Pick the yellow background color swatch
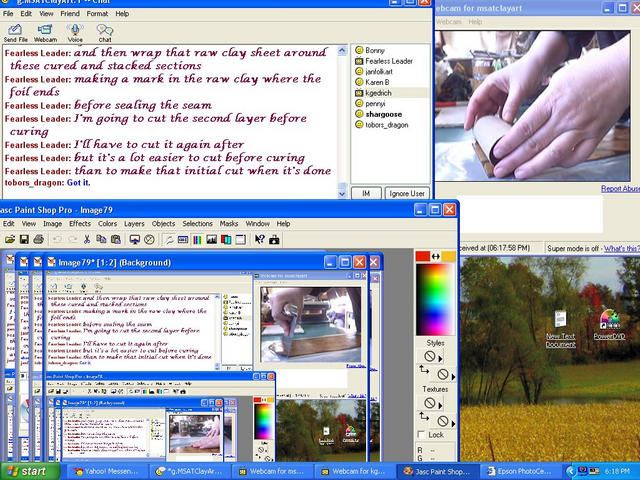This screenshot has height=480, width=640. click(448, 256)
